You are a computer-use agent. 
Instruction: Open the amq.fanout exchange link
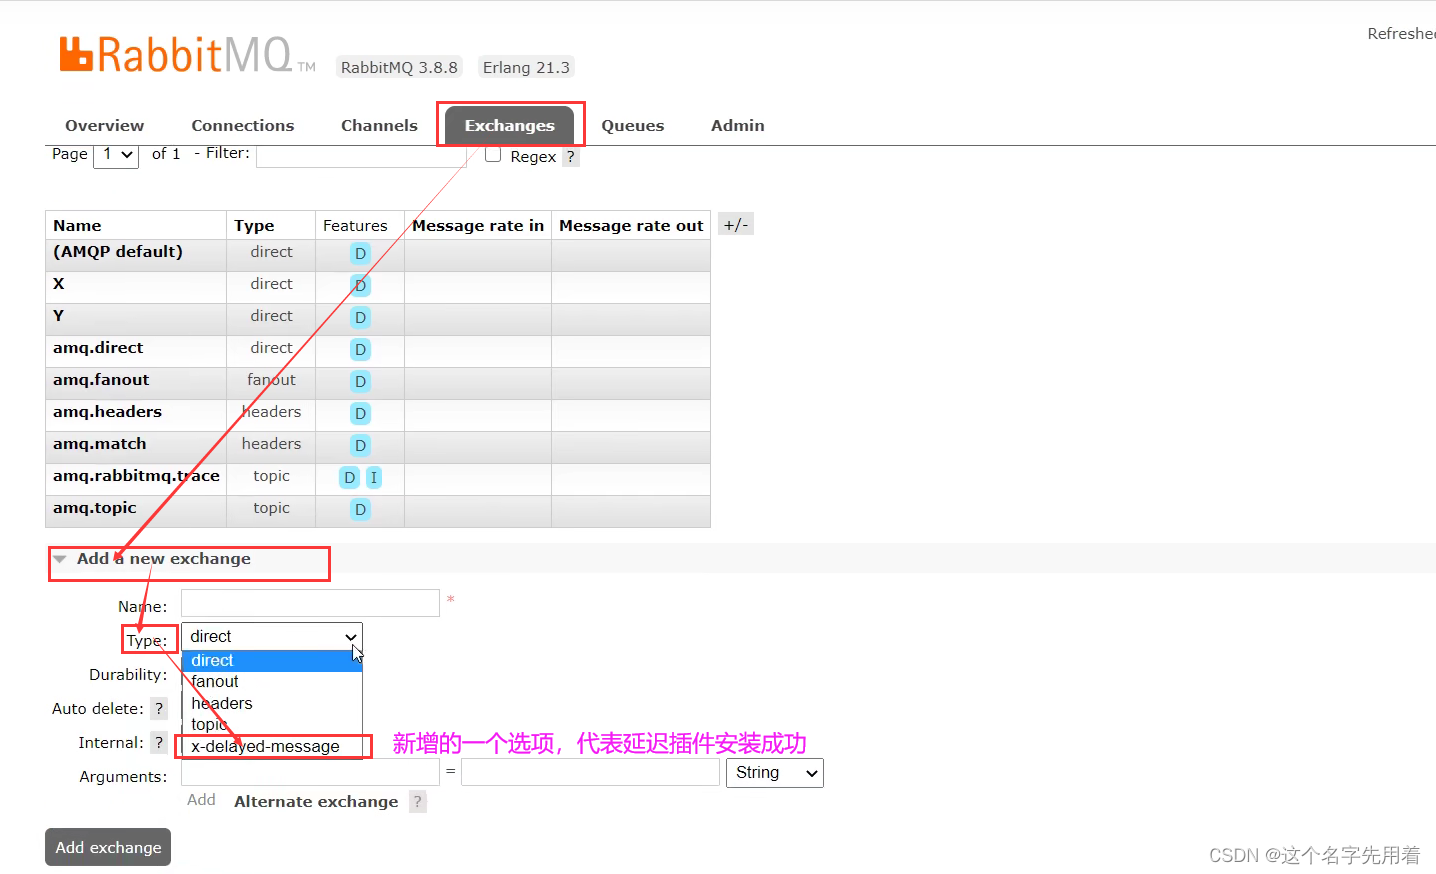101,380
